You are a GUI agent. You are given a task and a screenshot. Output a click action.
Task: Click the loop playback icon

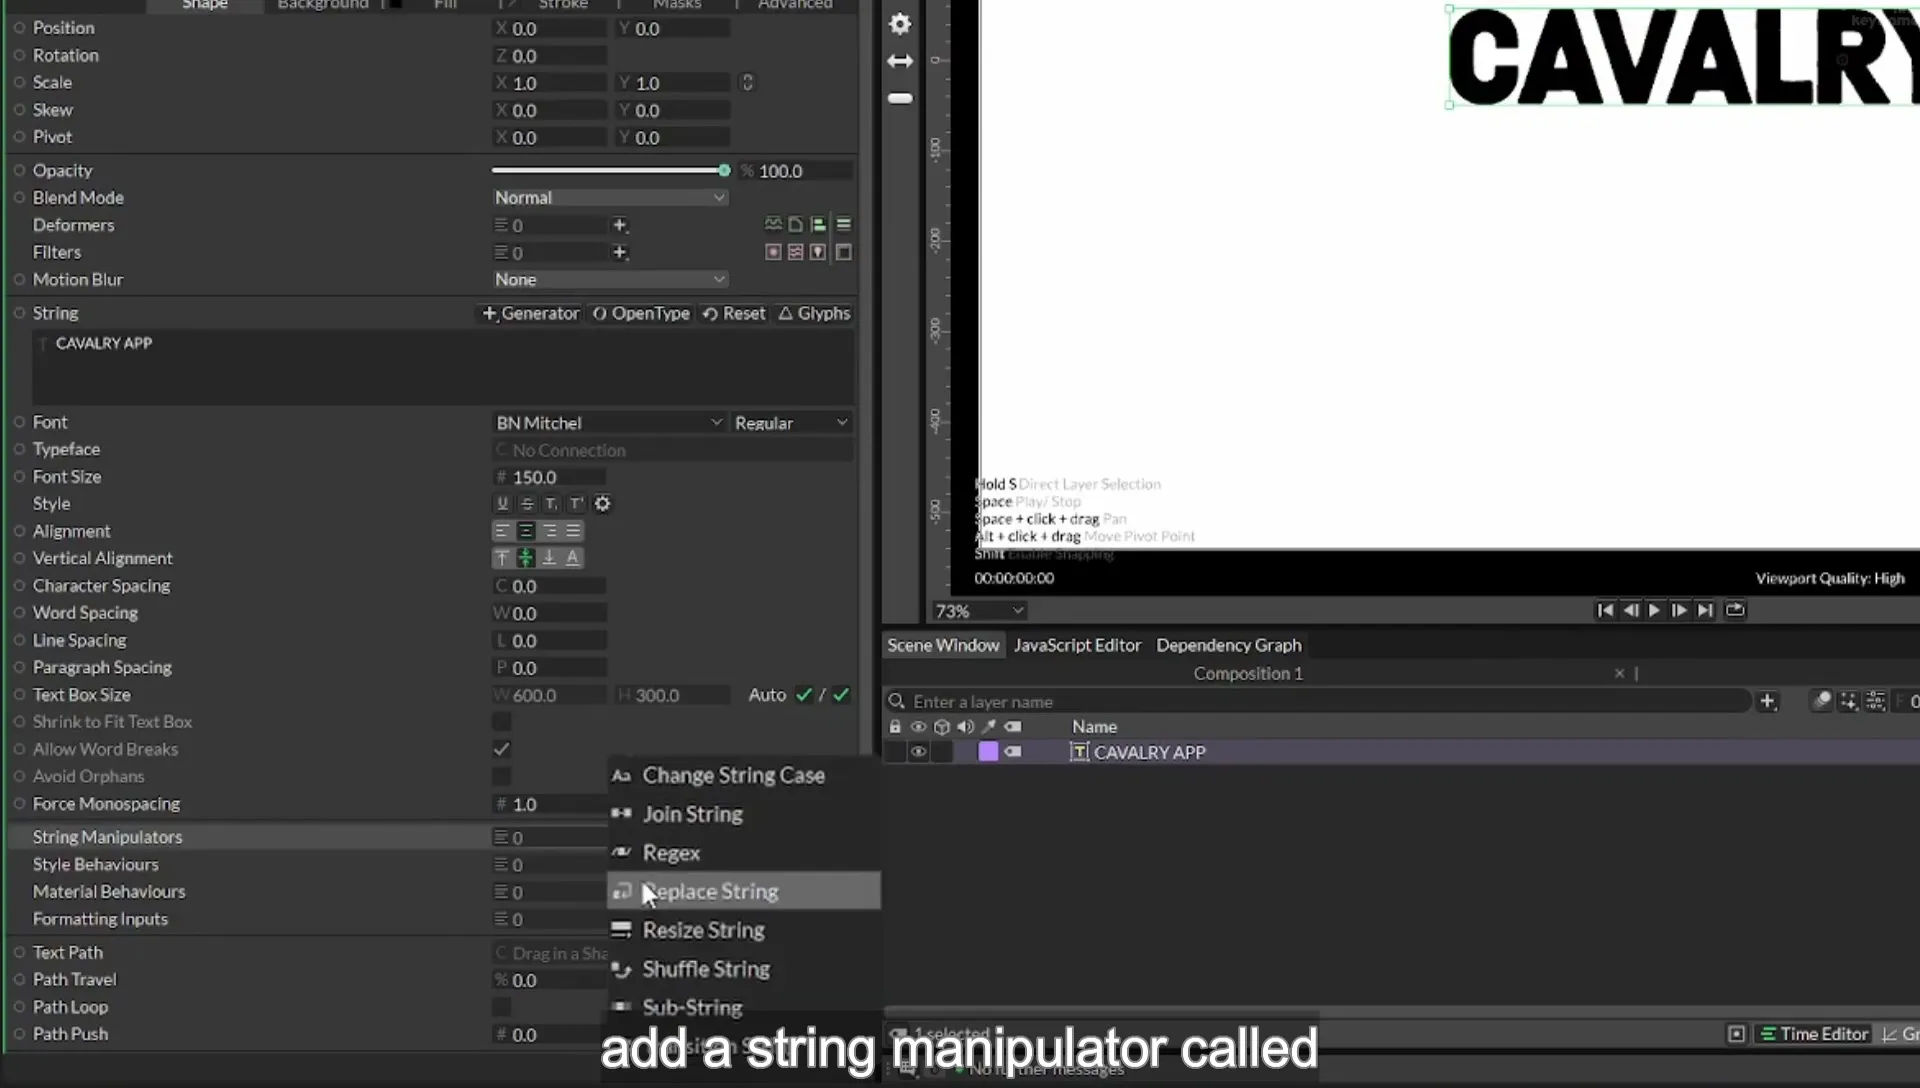pos(1735,610)
